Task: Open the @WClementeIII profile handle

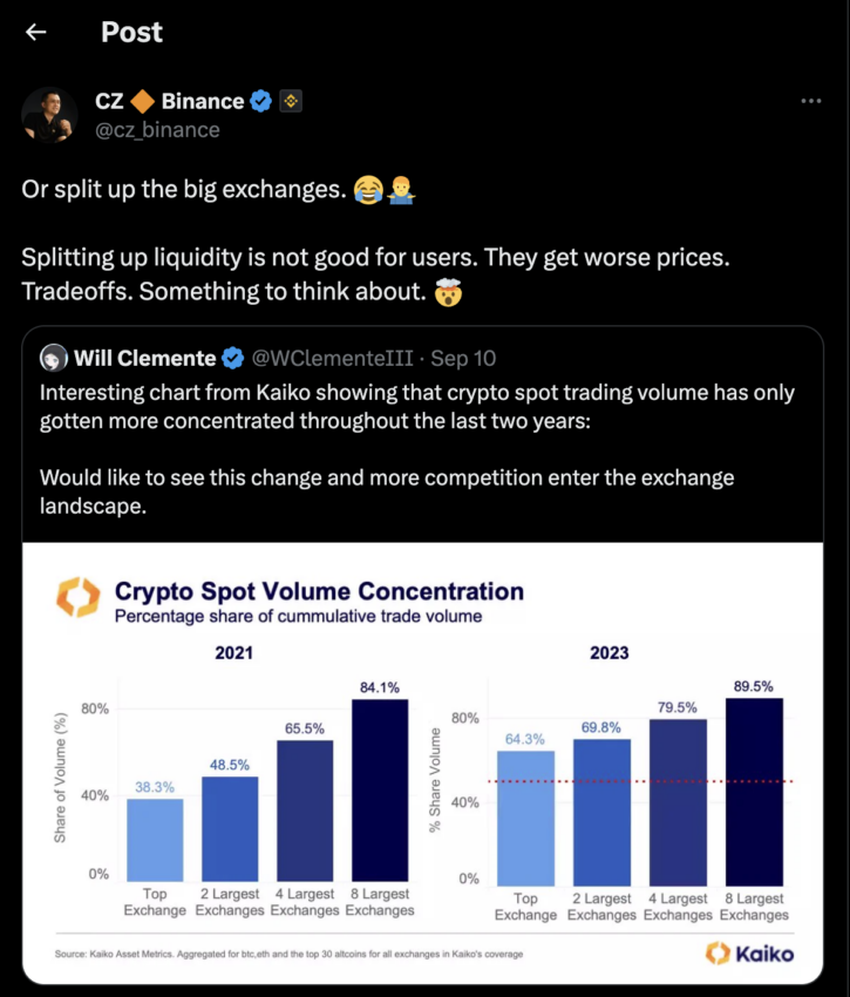Action: click(x=332, y=357)
